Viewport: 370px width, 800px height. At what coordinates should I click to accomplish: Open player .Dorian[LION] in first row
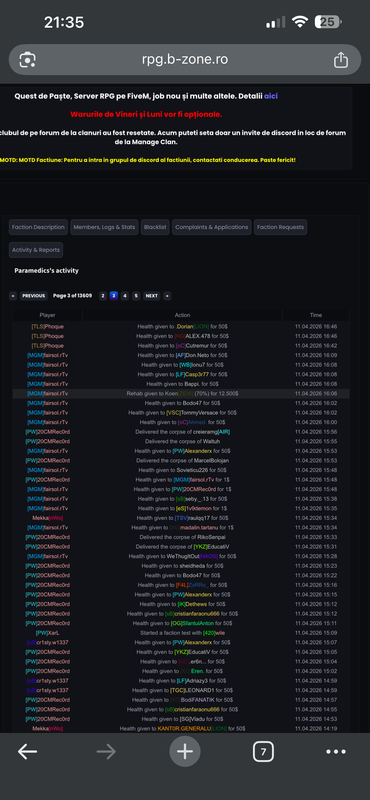tap(192, 327)
